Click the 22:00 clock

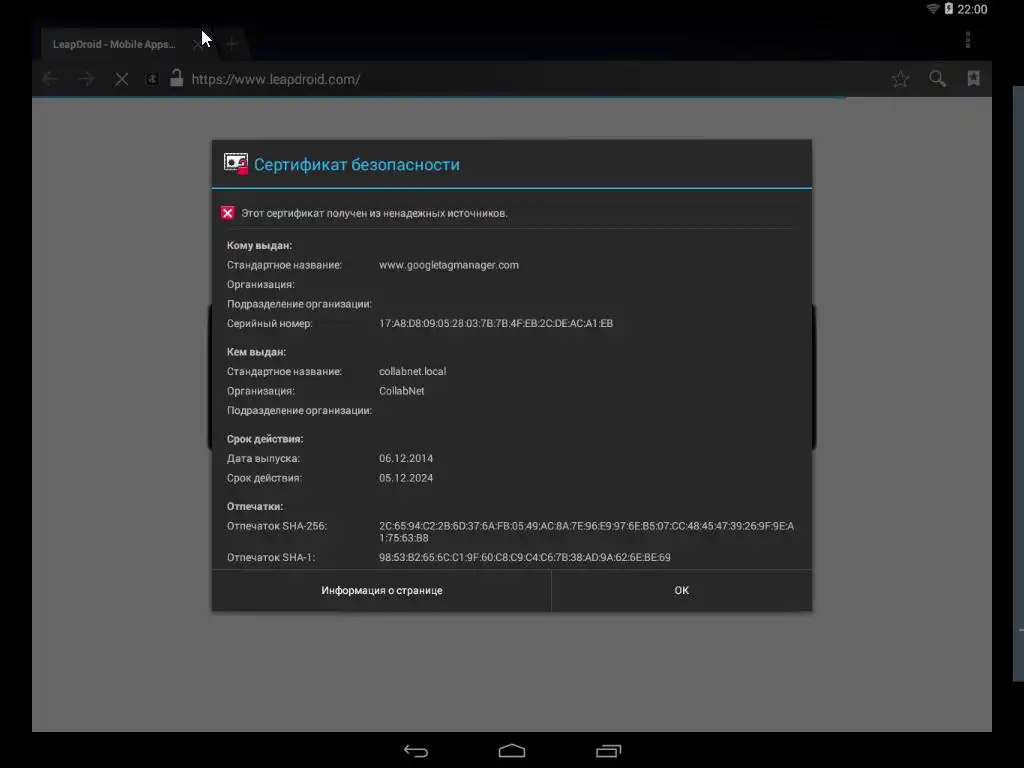pyautogui.click(x=972, y=9)
